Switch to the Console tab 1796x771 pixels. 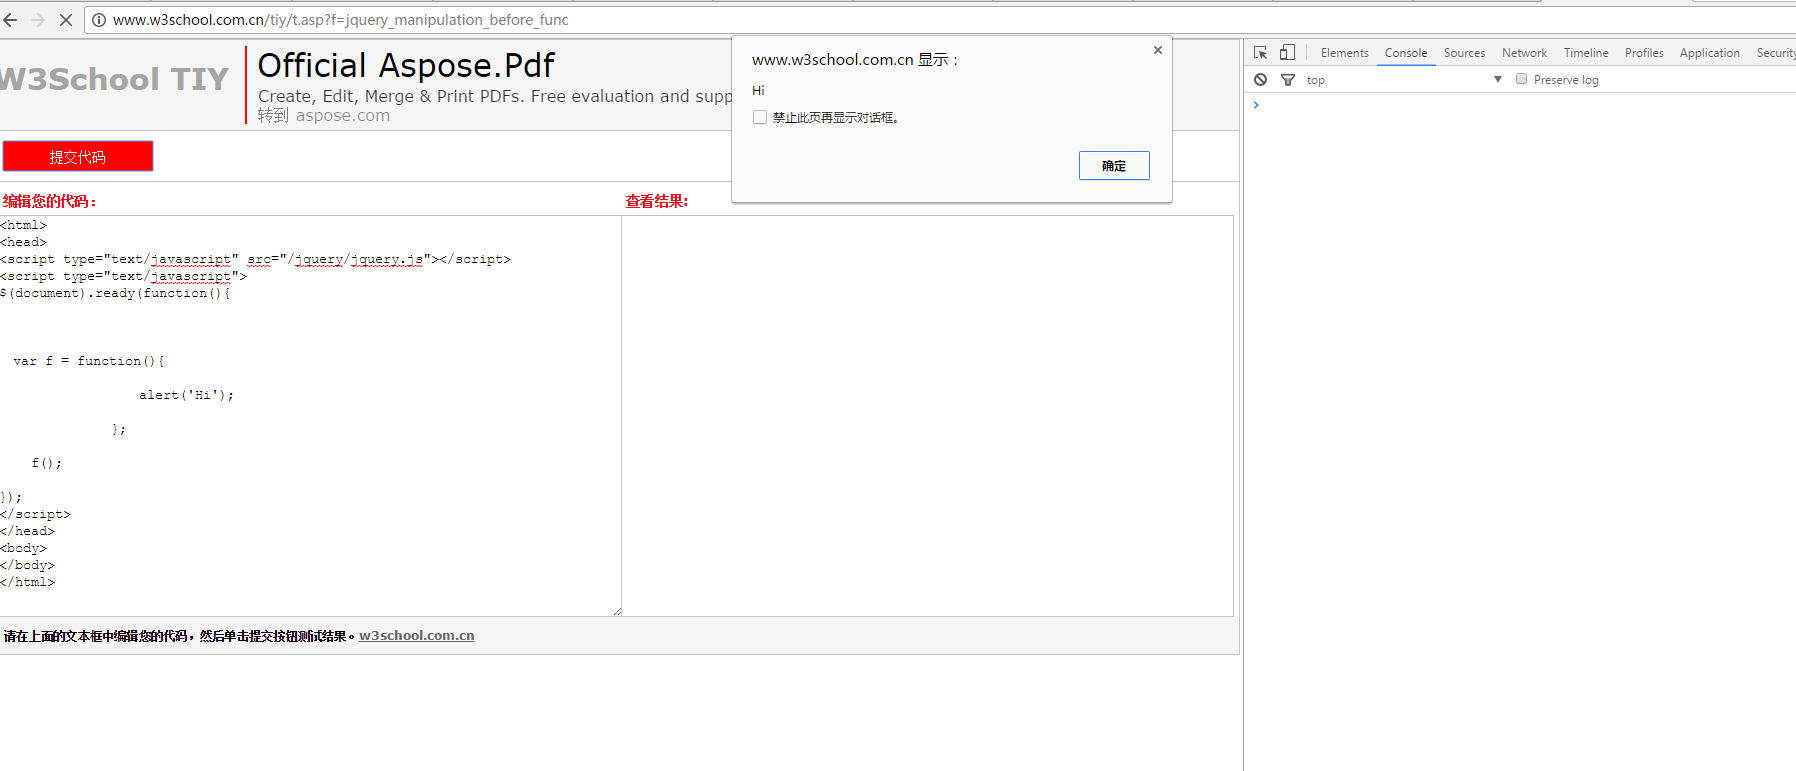(1406, 53)
